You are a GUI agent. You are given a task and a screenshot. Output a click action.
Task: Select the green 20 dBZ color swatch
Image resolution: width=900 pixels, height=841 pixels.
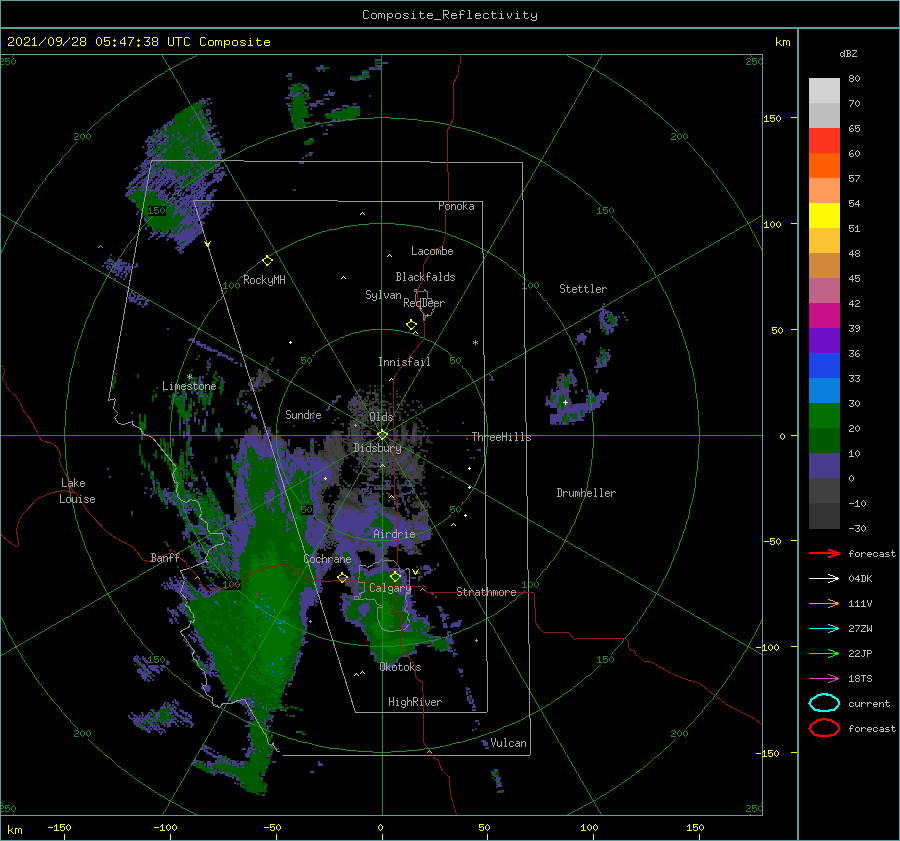point(824,440)
